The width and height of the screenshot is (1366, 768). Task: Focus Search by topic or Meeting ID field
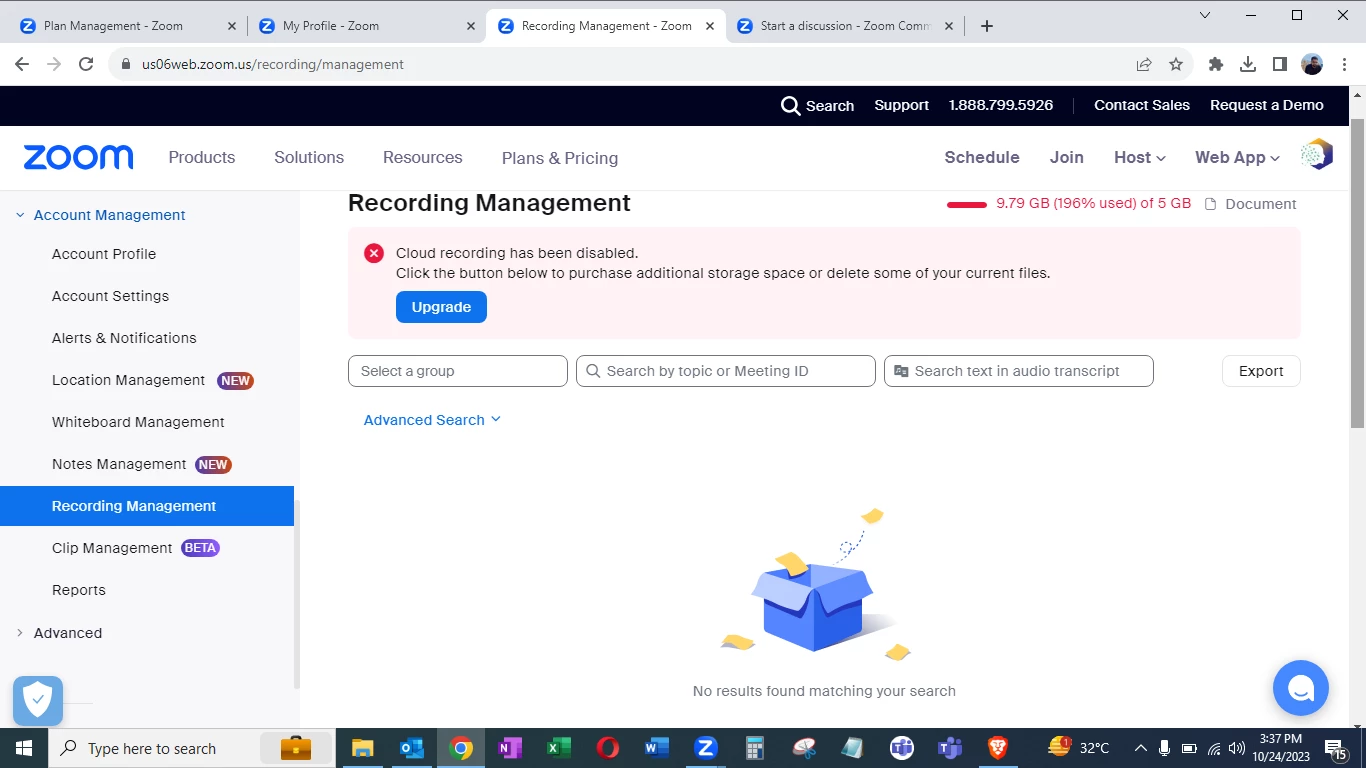[x=726, y=371]
